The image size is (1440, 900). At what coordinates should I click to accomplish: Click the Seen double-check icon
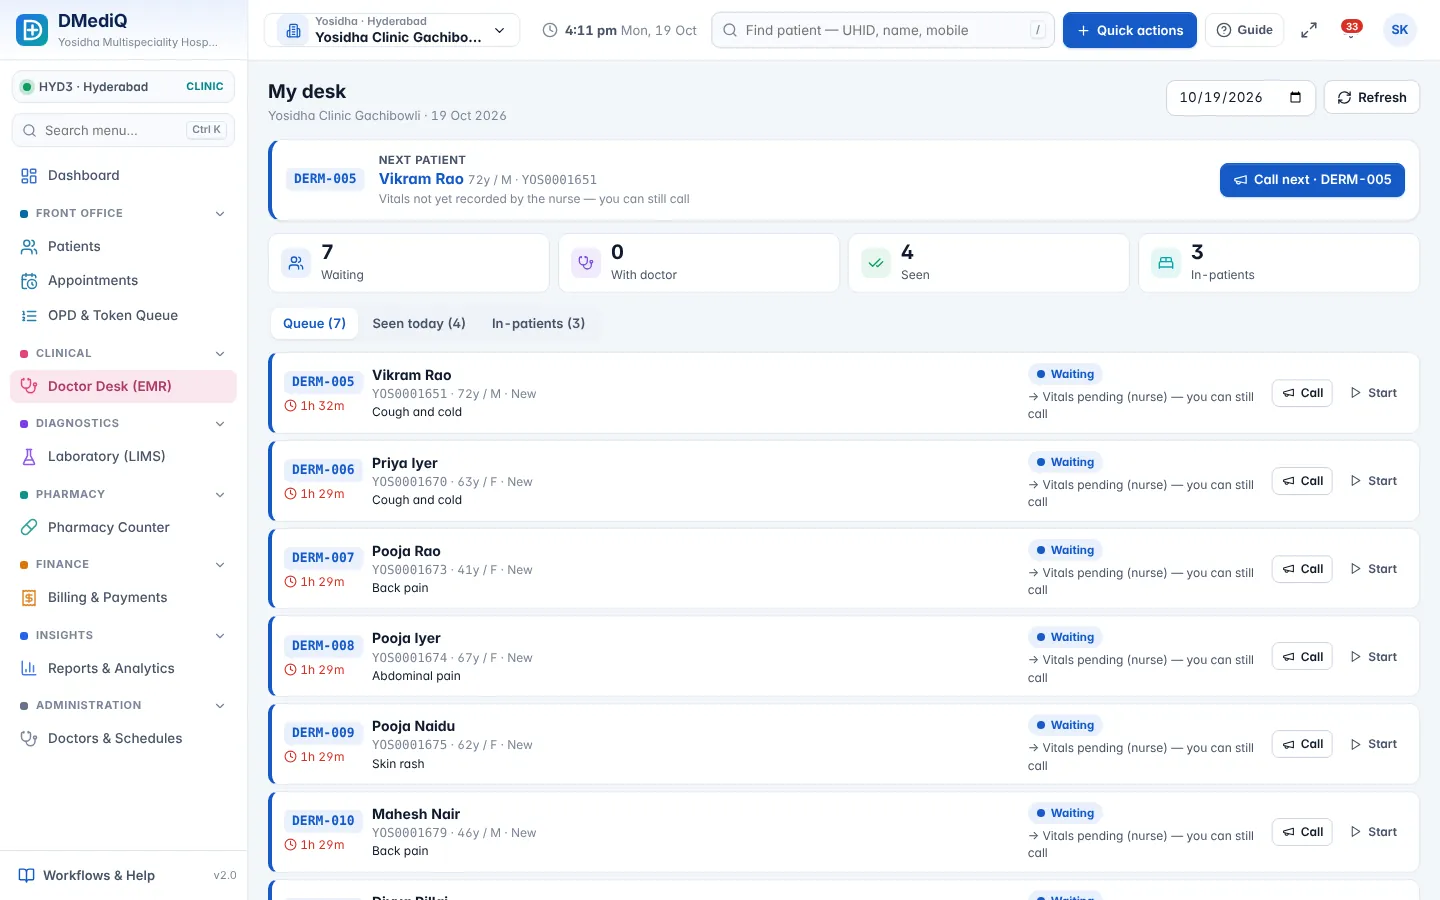876,263
